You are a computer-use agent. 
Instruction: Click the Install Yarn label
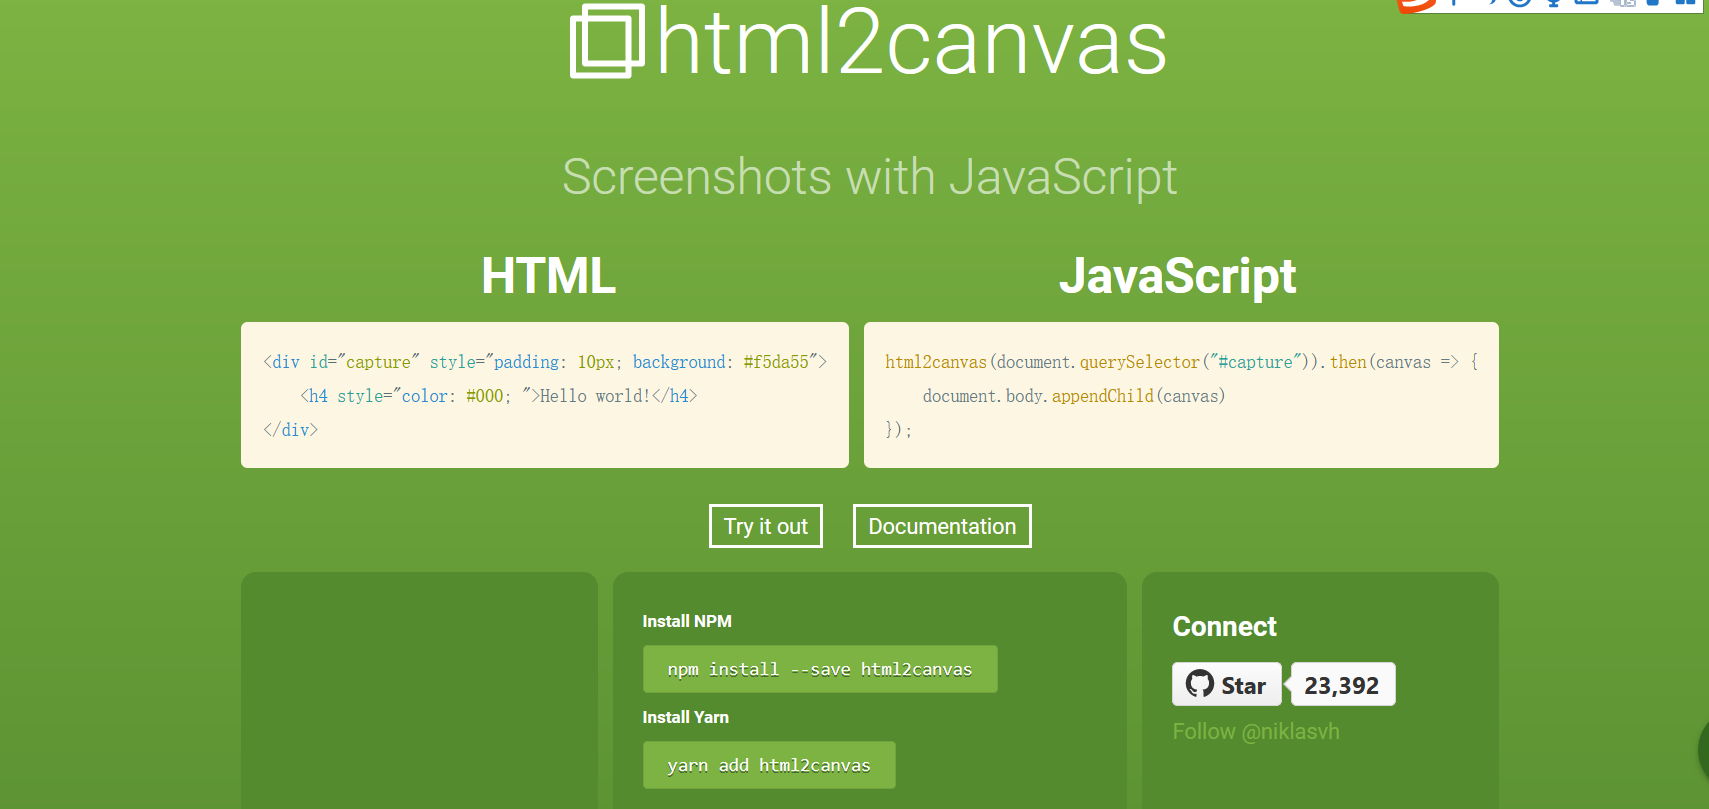tap(685, 717)
